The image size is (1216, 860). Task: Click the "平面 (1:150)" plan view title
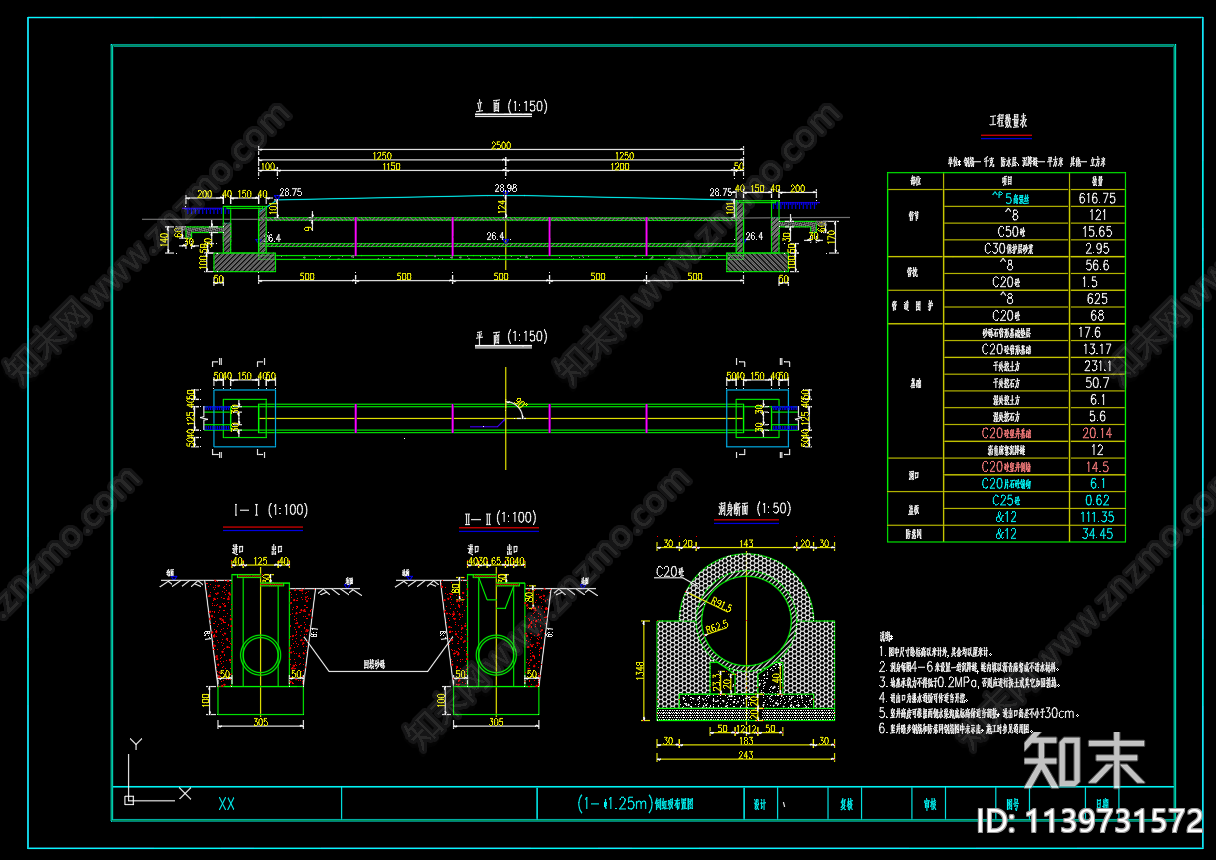click(x=511, y=337)
